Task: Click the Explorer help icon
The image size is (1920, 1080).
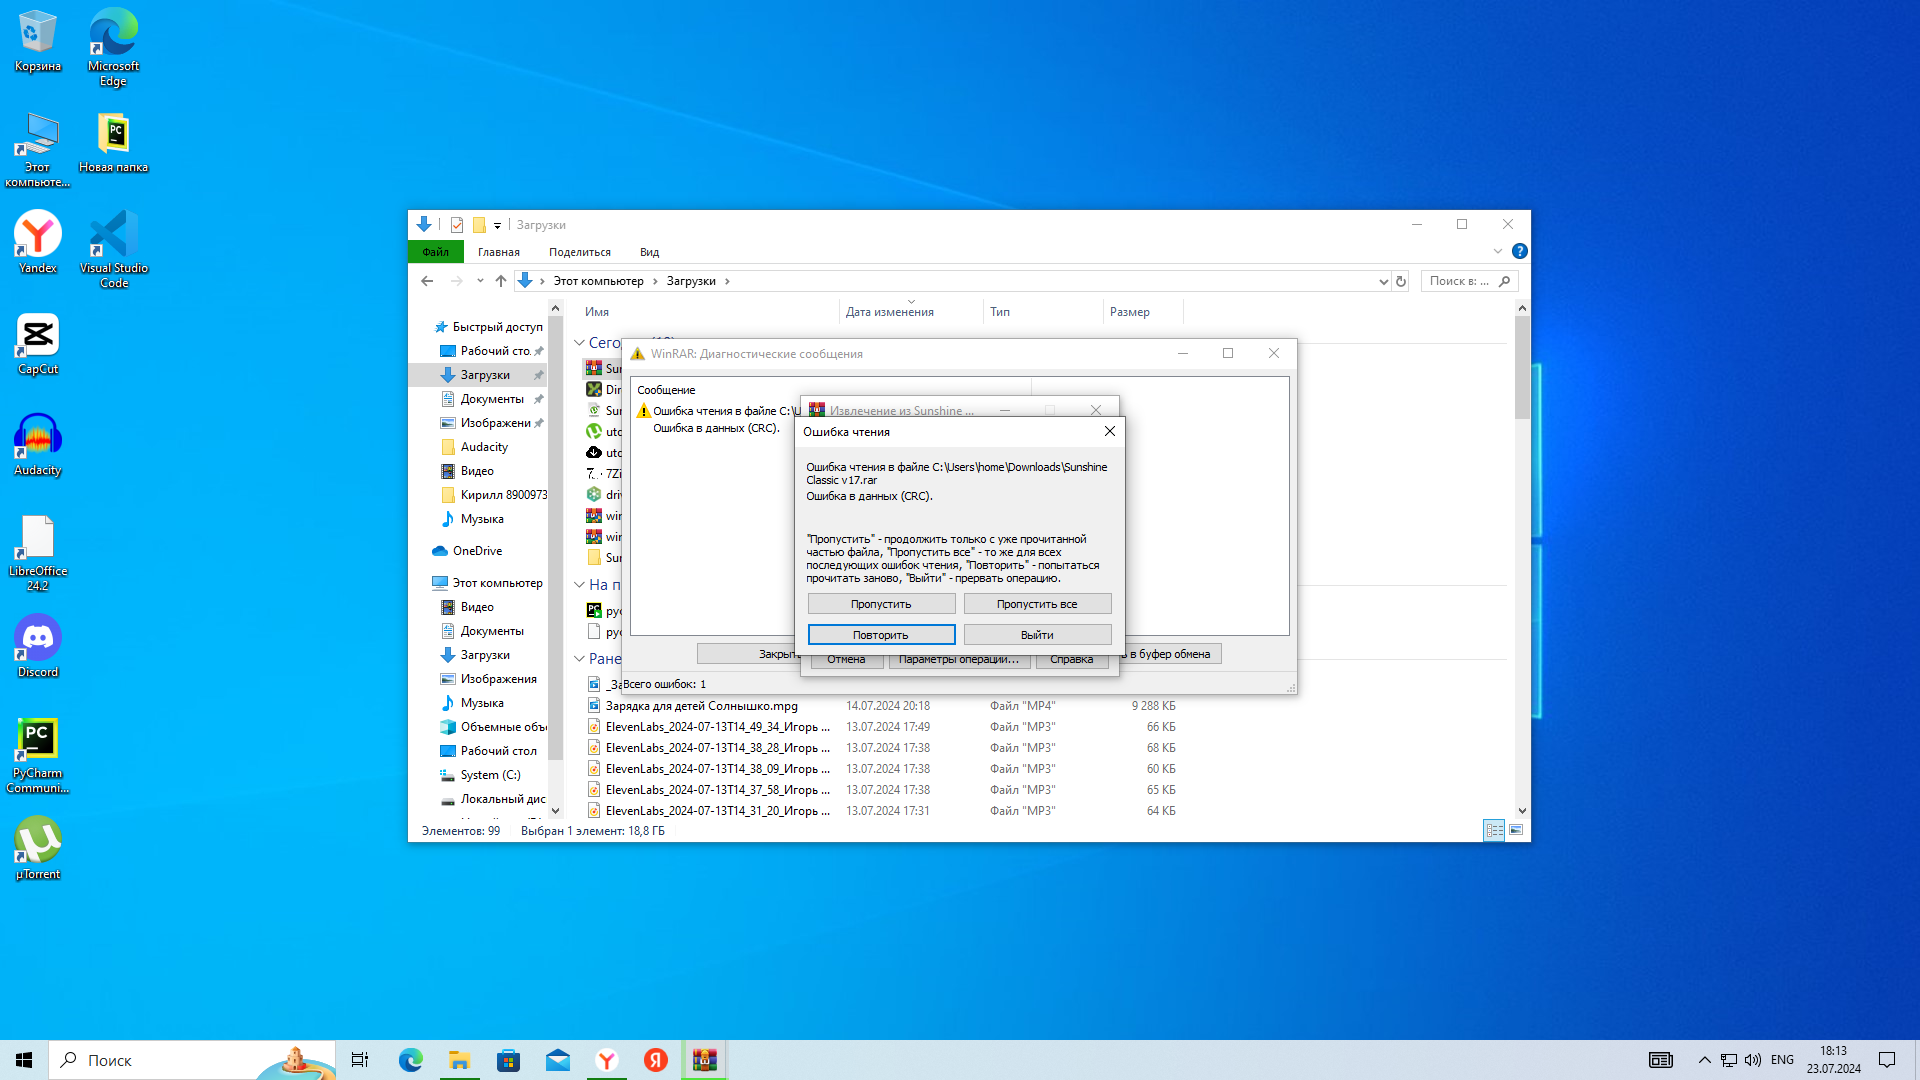Action: tap(1519, 252)
